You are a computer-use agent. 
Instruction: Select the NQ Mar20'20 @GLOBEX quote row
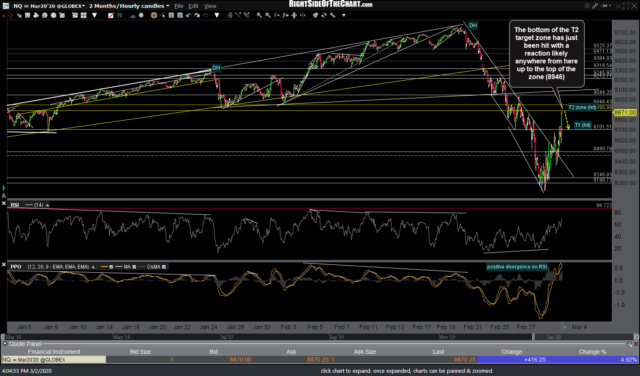pos(320,360)
